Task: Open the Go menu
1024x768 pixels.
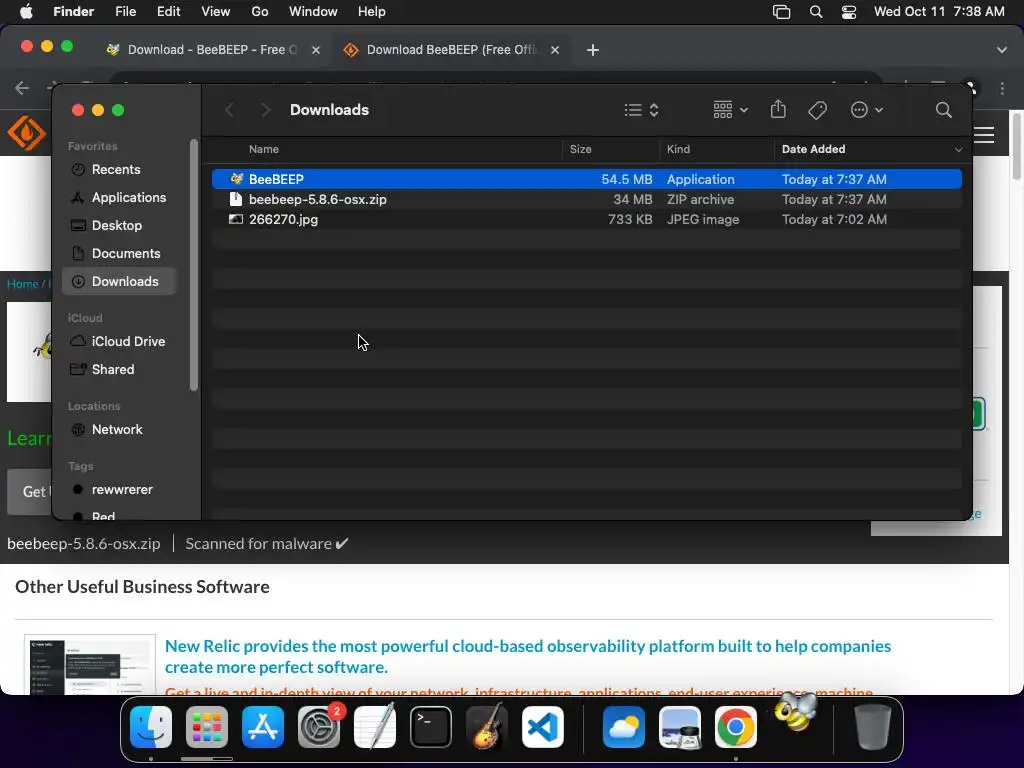Action: click(x=260, y=12)
